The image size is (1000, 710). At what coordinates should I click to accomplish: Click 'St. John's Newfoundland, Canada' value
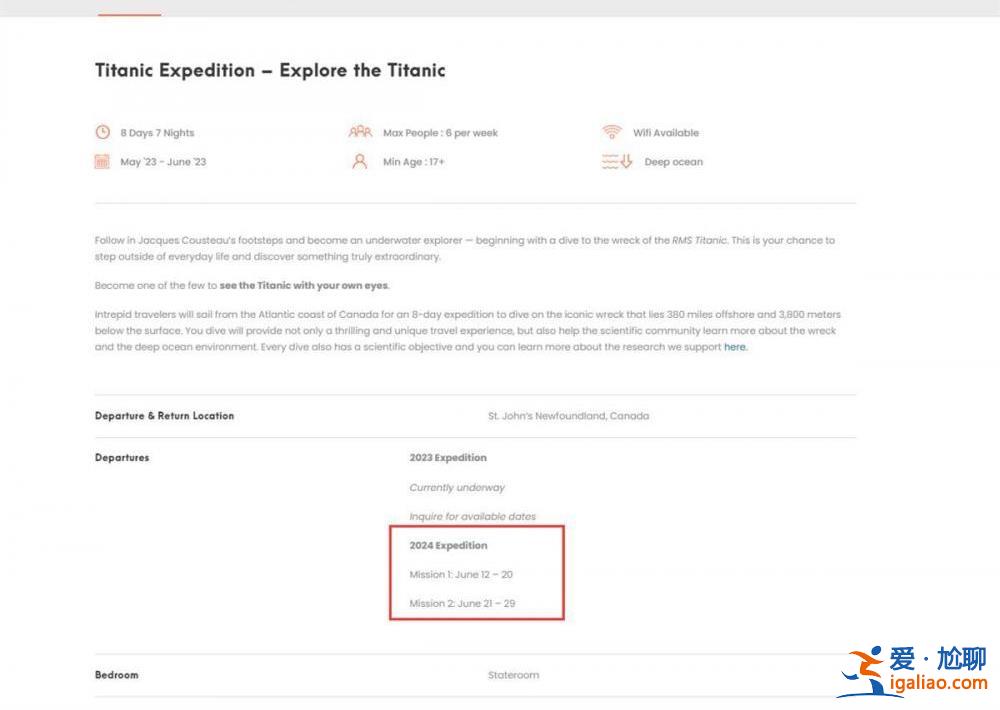568,416
